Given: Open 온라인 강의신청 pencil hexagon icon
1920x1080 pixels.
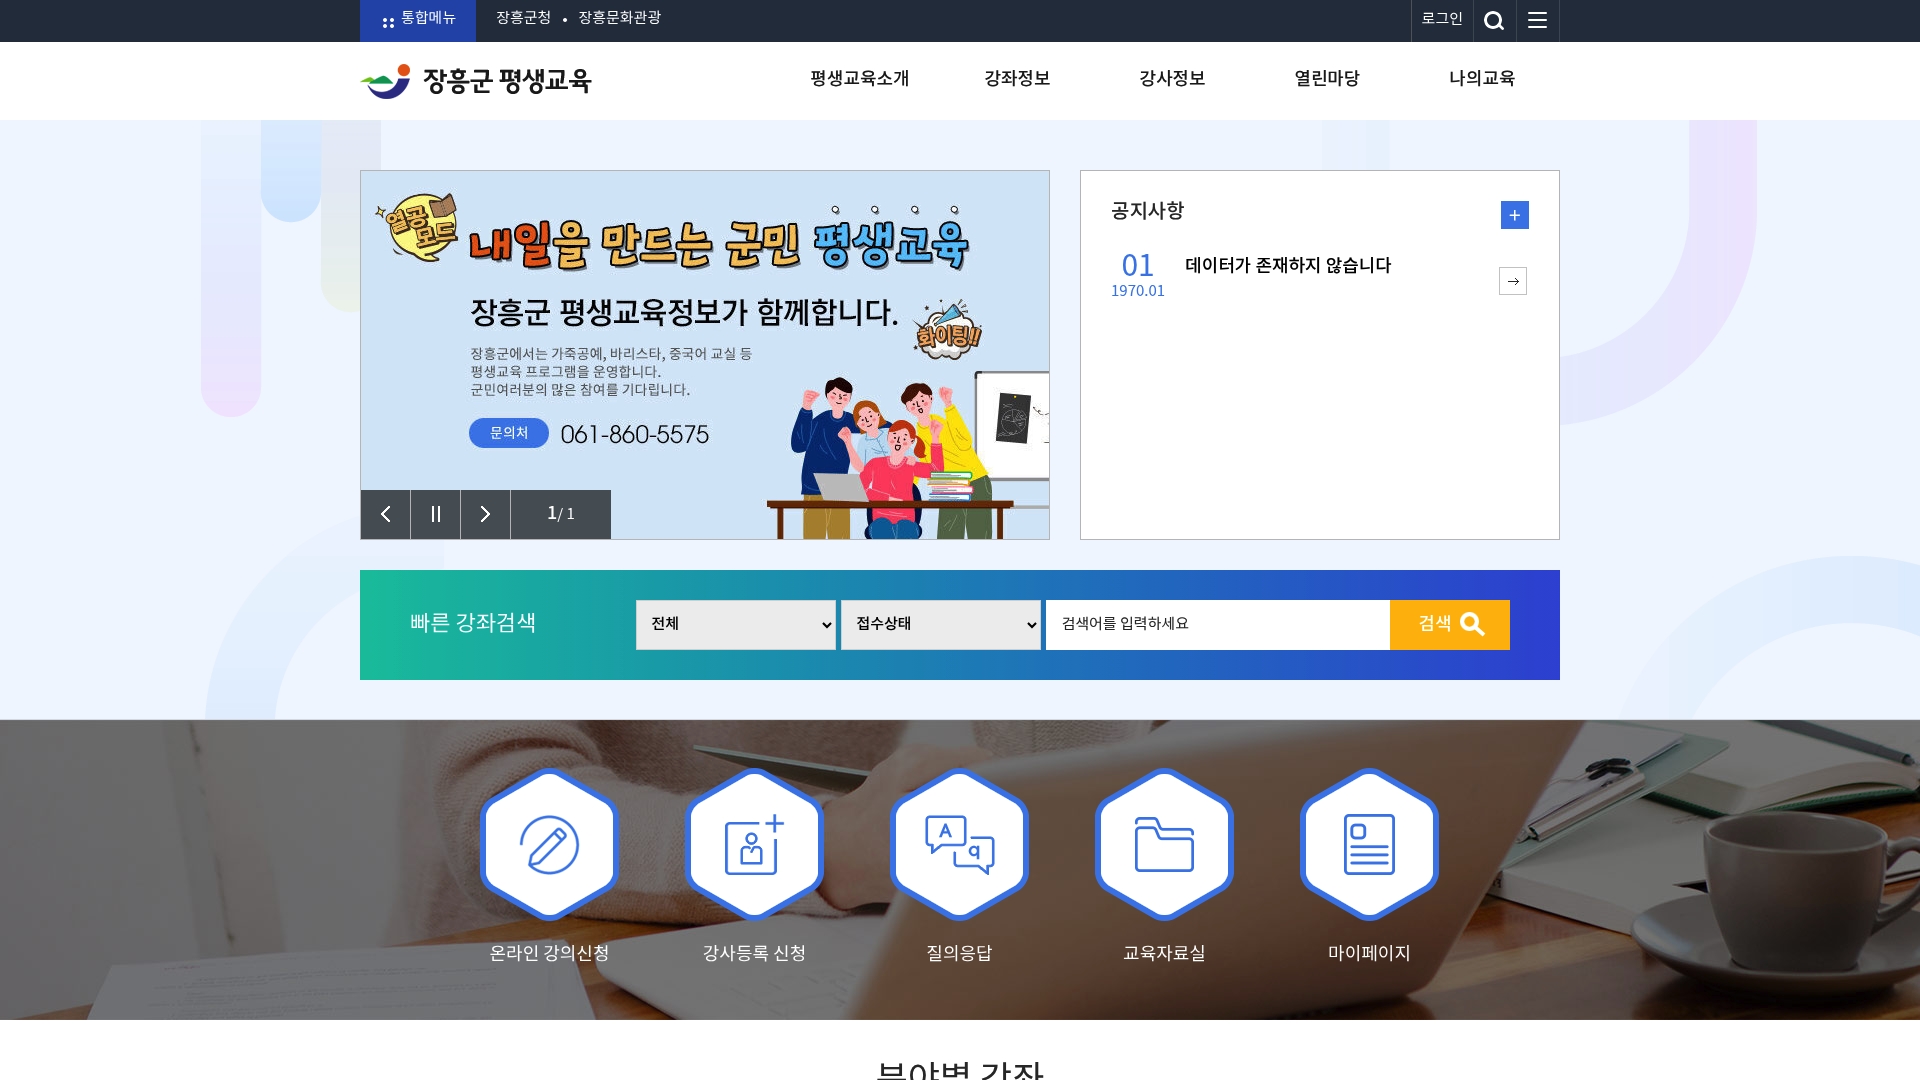Looking at the screenshot, I should point(549,844).
